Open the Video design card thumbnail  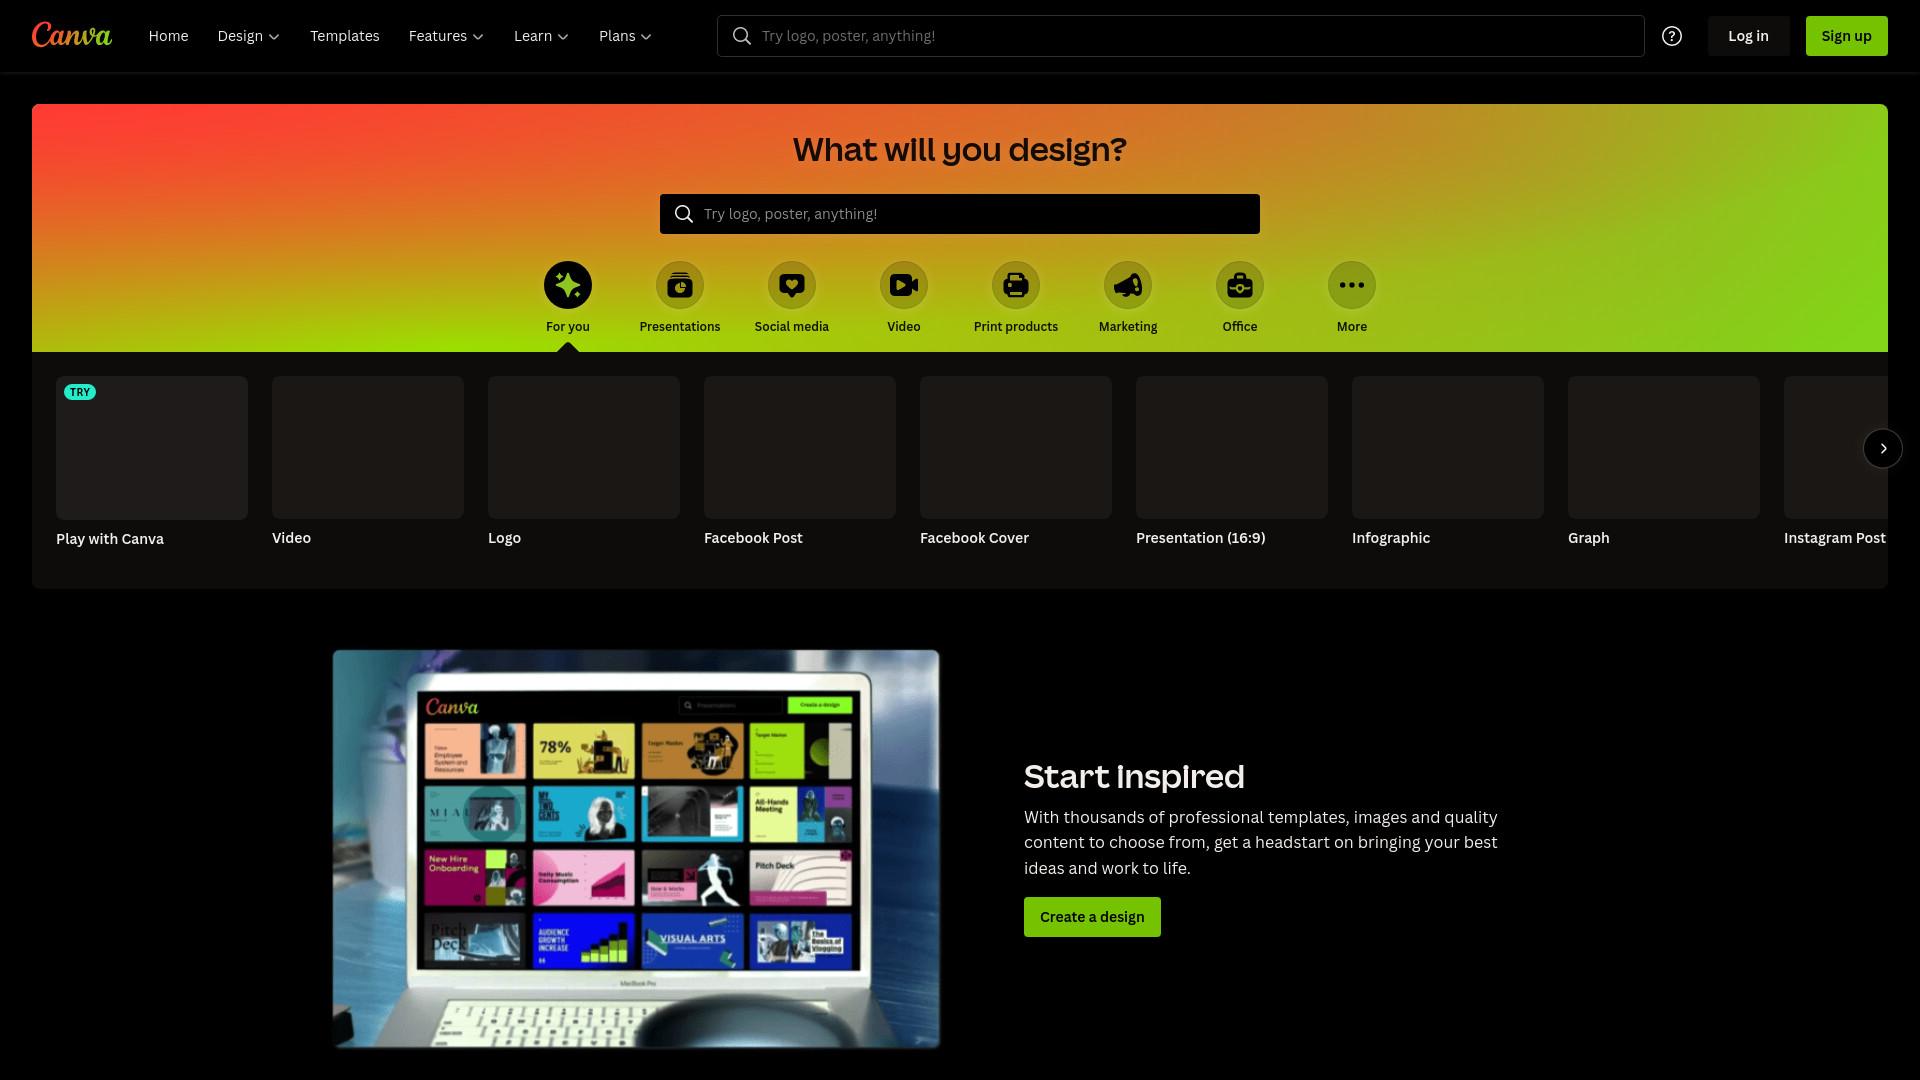[368, 447]
